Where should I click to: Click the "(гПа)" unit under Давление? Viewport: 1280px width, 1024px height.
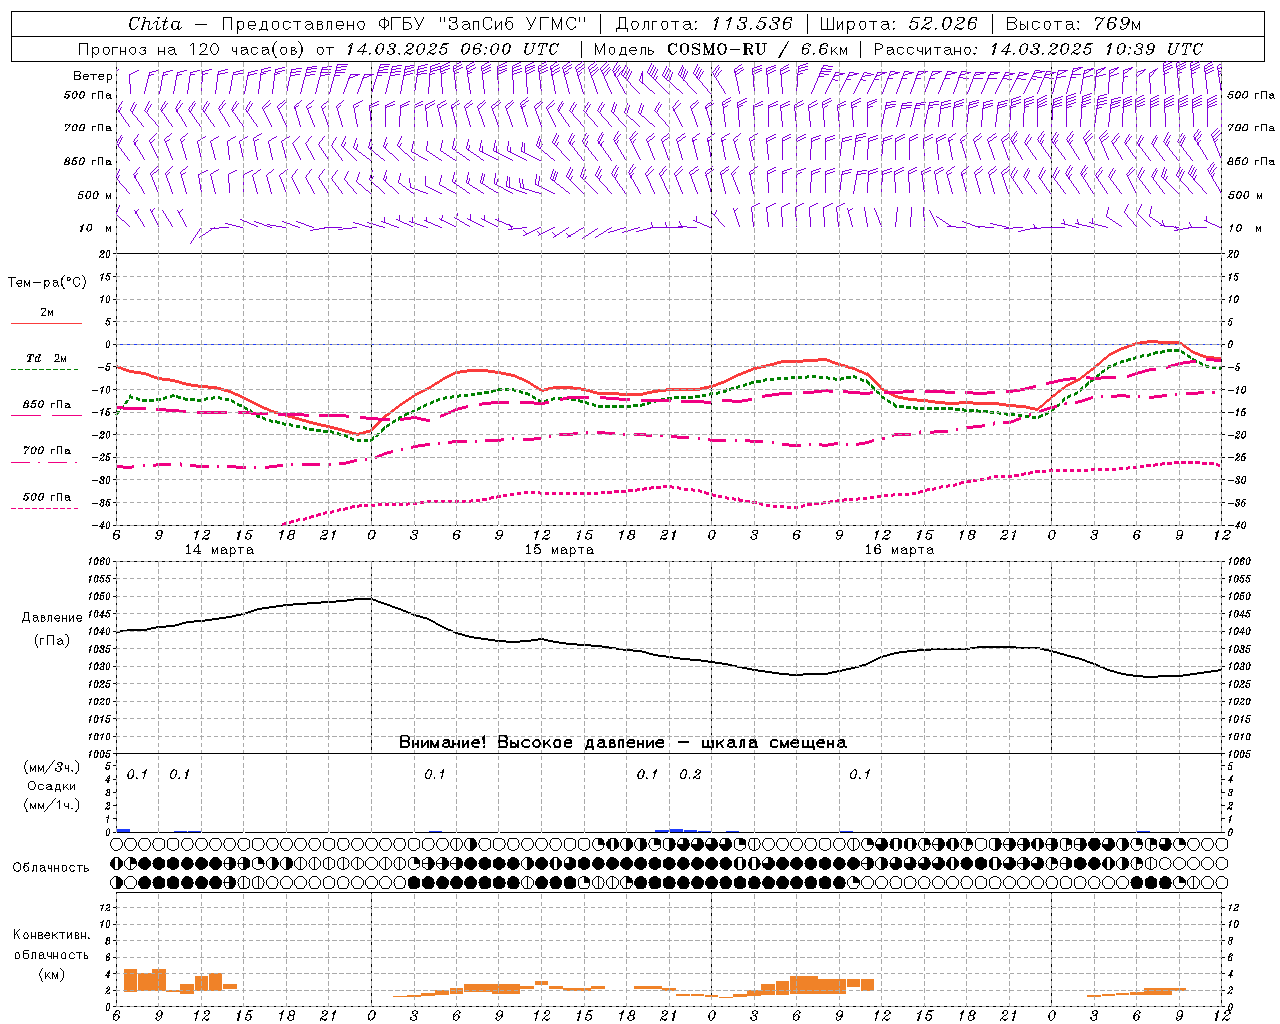(x=52, y=641)
